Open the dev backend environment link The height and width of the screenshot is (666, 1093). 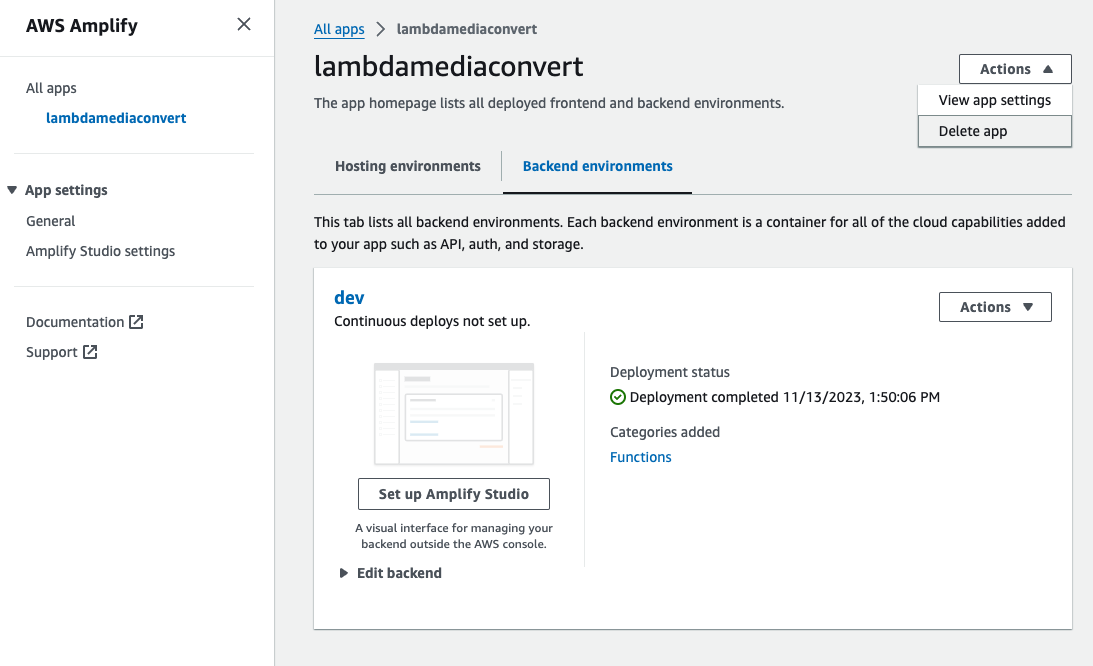point(348,297)
